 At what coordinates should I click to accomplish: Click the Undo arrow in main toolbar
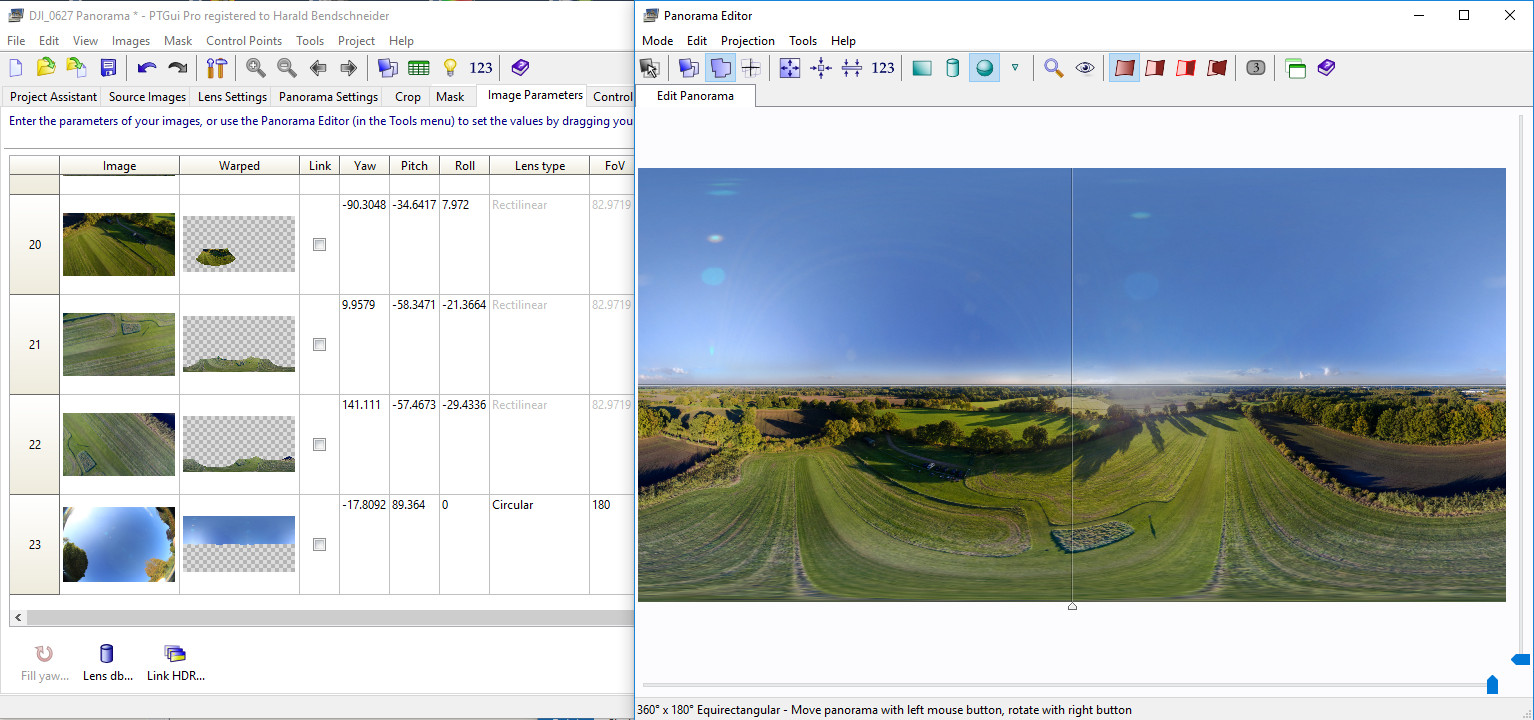147,68
